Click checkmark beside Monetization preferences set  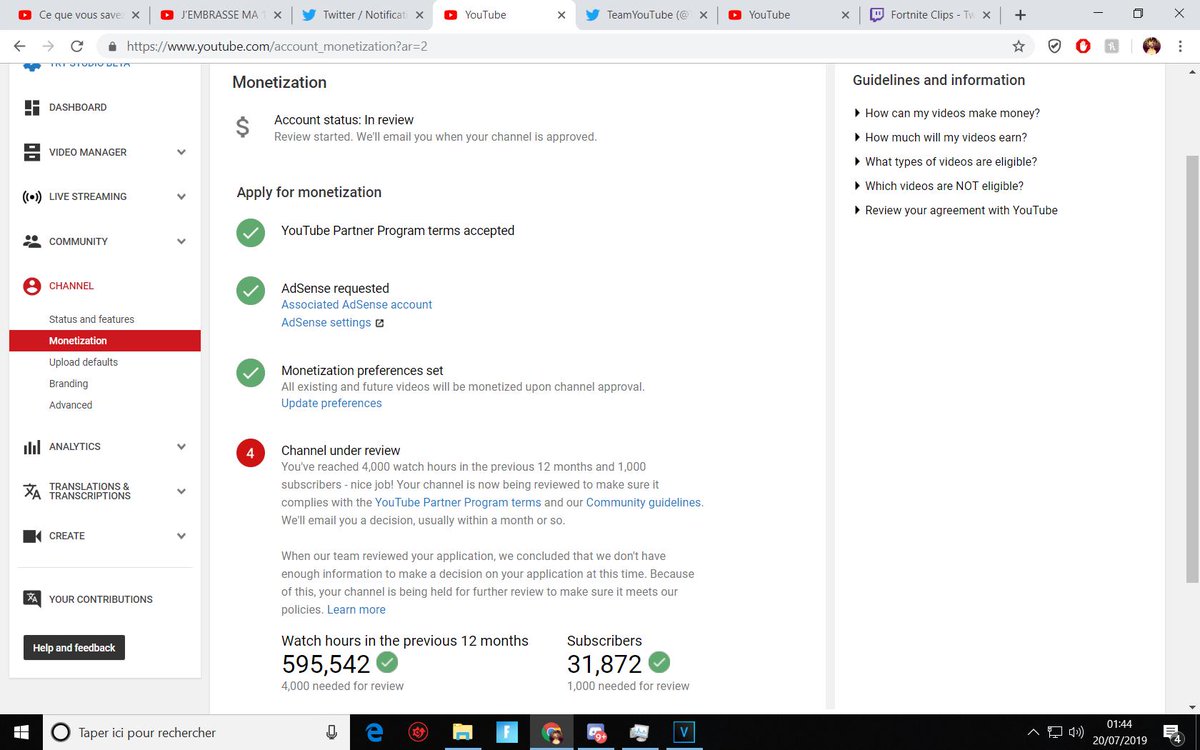pos(250,373)
